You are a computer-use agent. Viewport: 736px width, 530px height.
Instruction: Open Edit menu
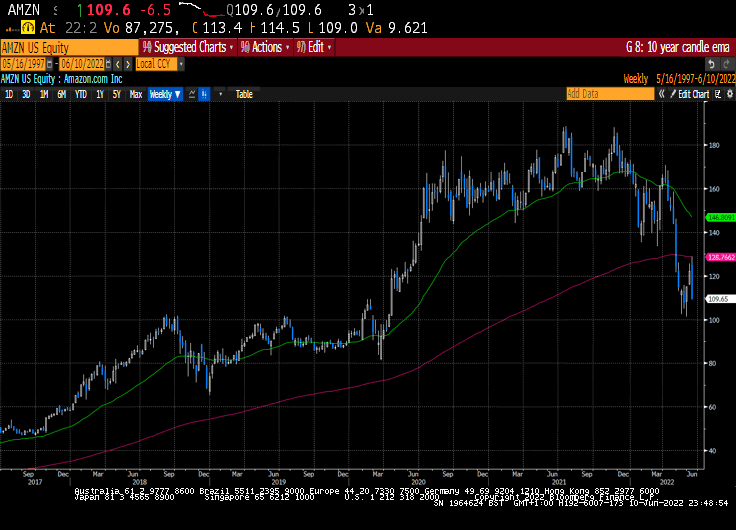pyautogui.click(x=314, y=47)
